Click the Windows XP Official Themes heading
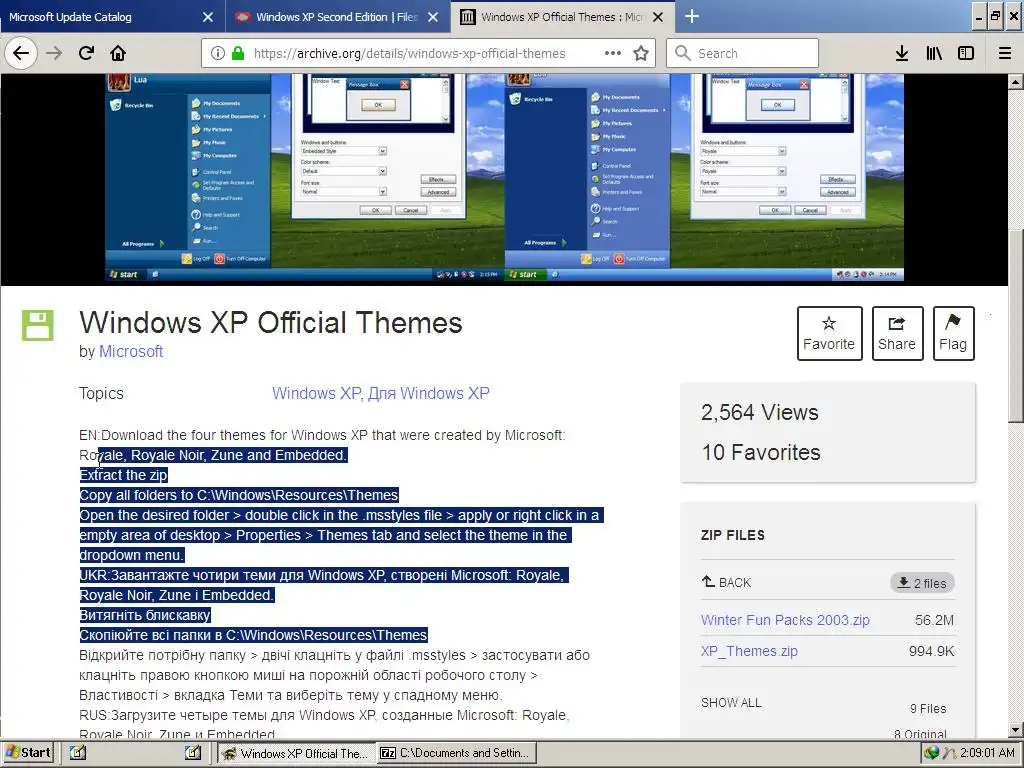Screen dimensions: 1024x768 point(270,323)
